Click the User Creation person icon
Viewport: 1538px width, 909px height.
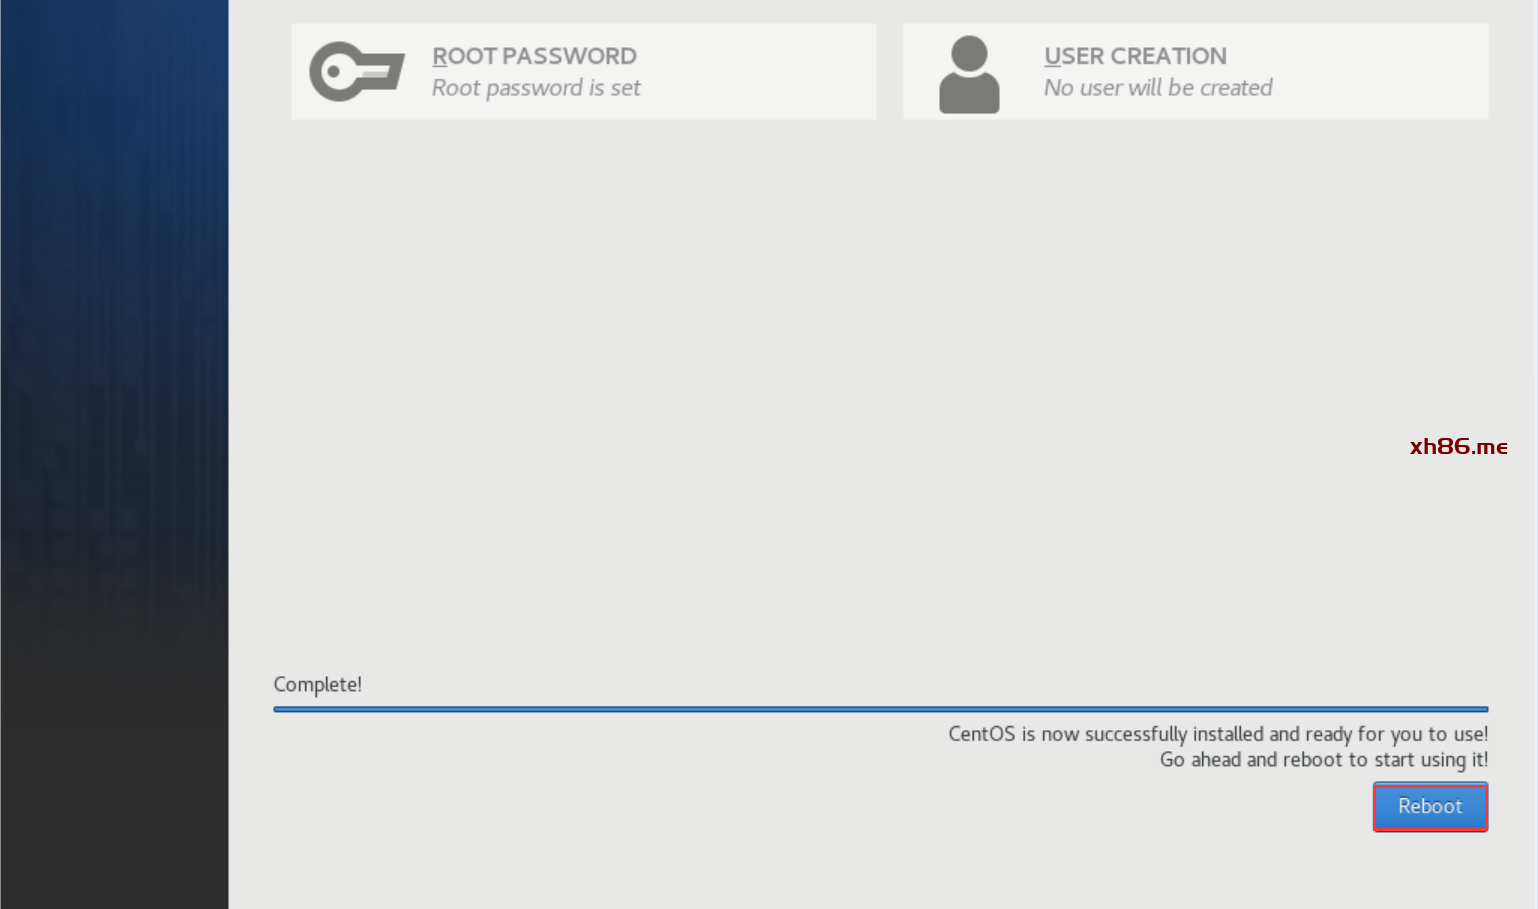pos(969,74)
